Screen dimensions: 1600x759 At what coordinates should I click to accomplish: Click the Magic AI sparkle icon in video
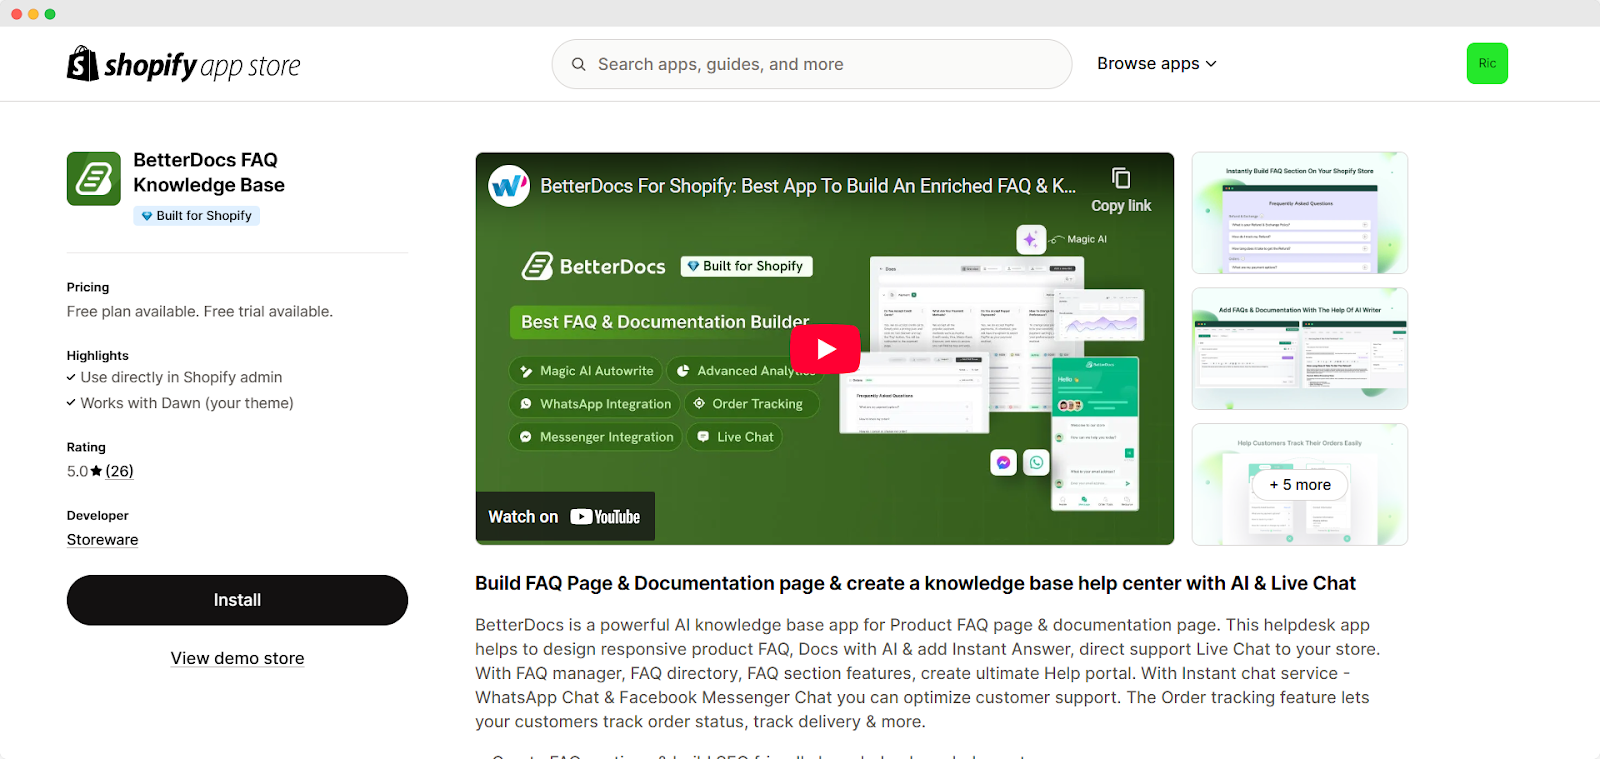click(x=1030, y=240)
